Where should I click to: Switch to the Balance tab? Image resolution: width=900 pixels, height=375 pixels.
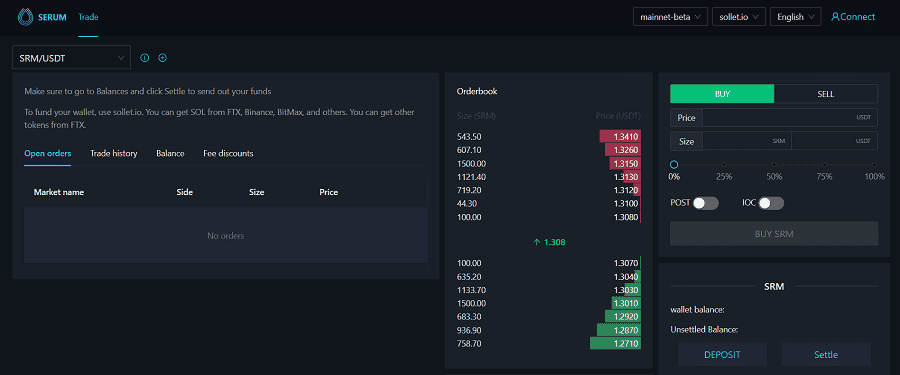(170, 153)
